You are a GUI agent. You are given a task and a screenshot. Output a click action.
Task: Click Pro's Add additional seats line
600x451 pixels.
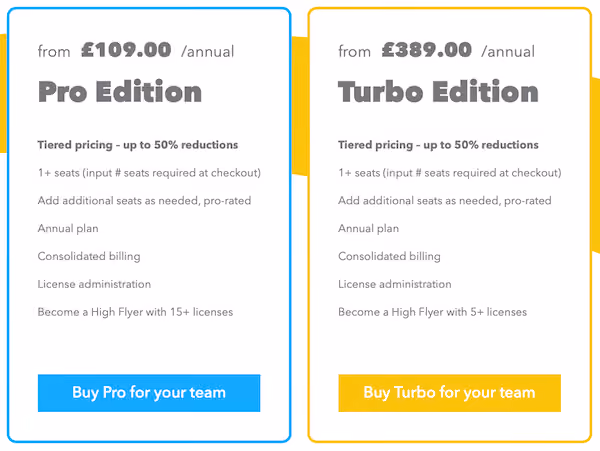tap(144, 201)
